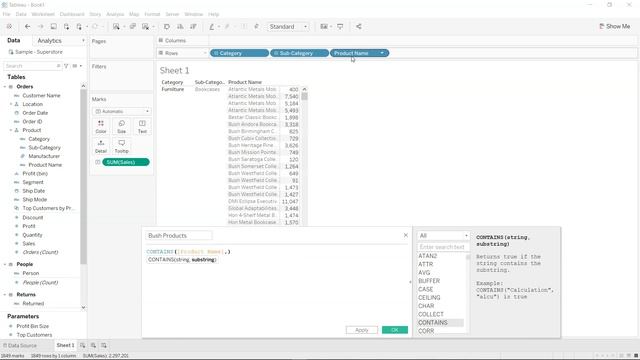
Task: Click the New Worksheet toolbar icon
Action: pos(116,27)
